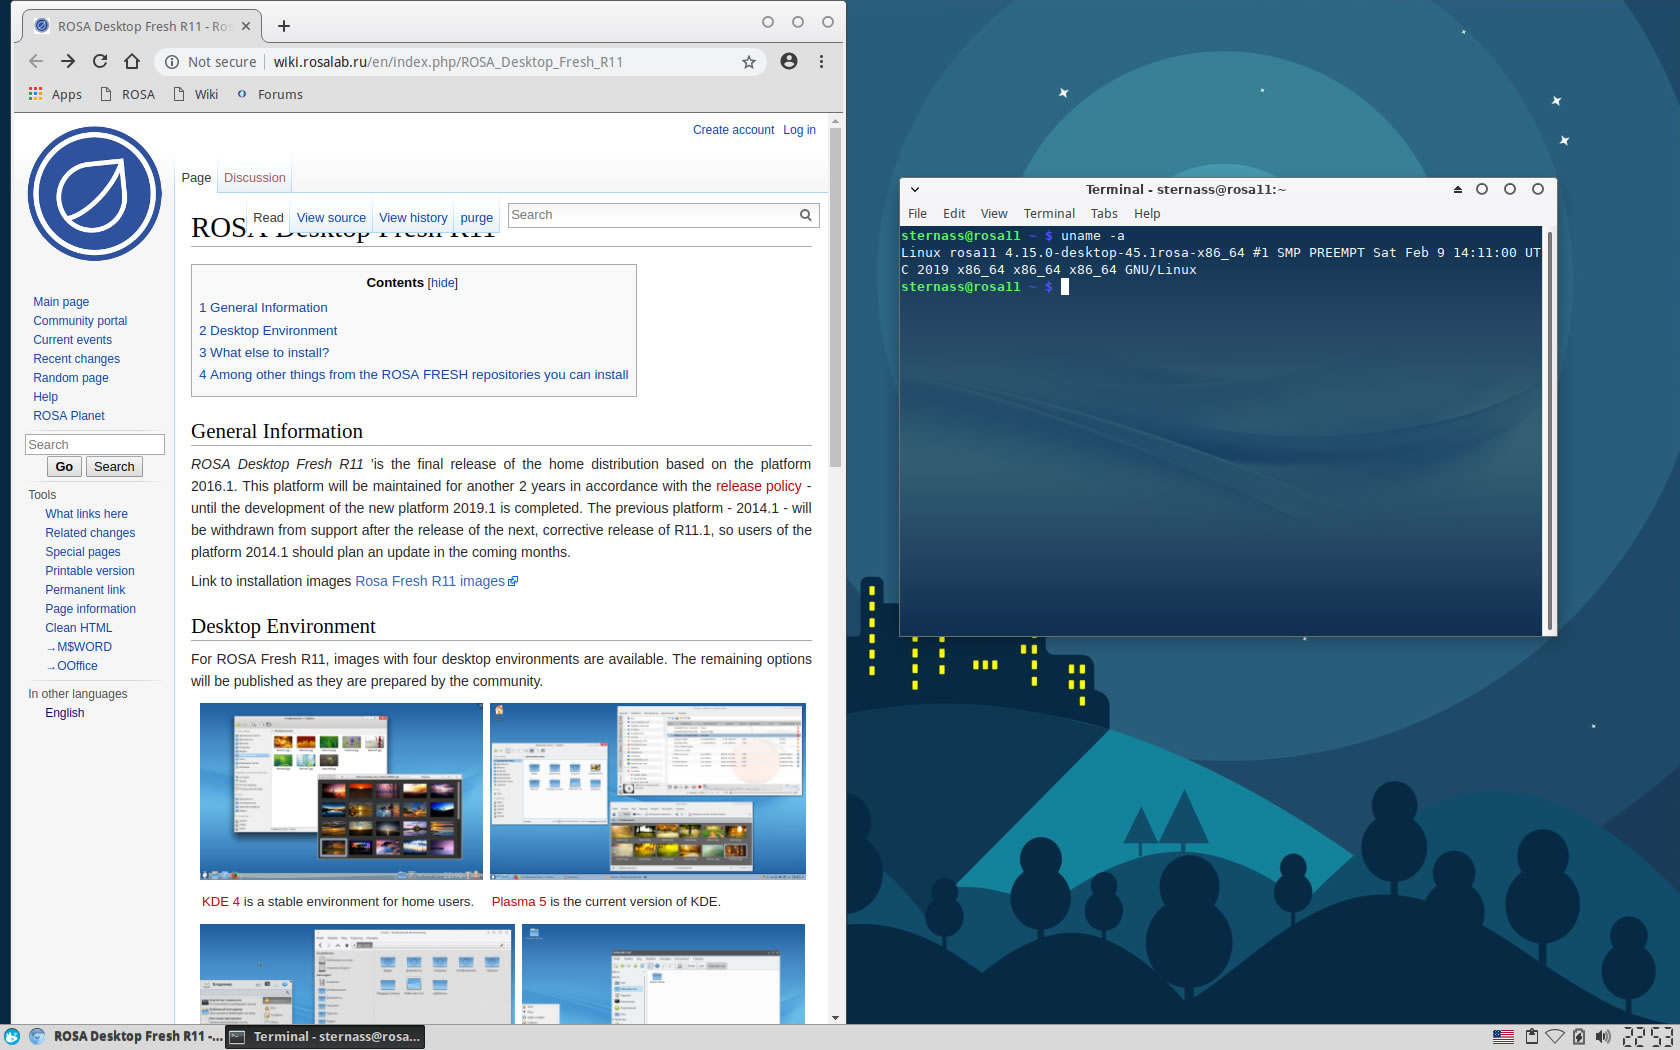Viewport: 1680px width, 1050px height.
Task: Click the browser page vertical scrollbar
Action: click(835, 297)
